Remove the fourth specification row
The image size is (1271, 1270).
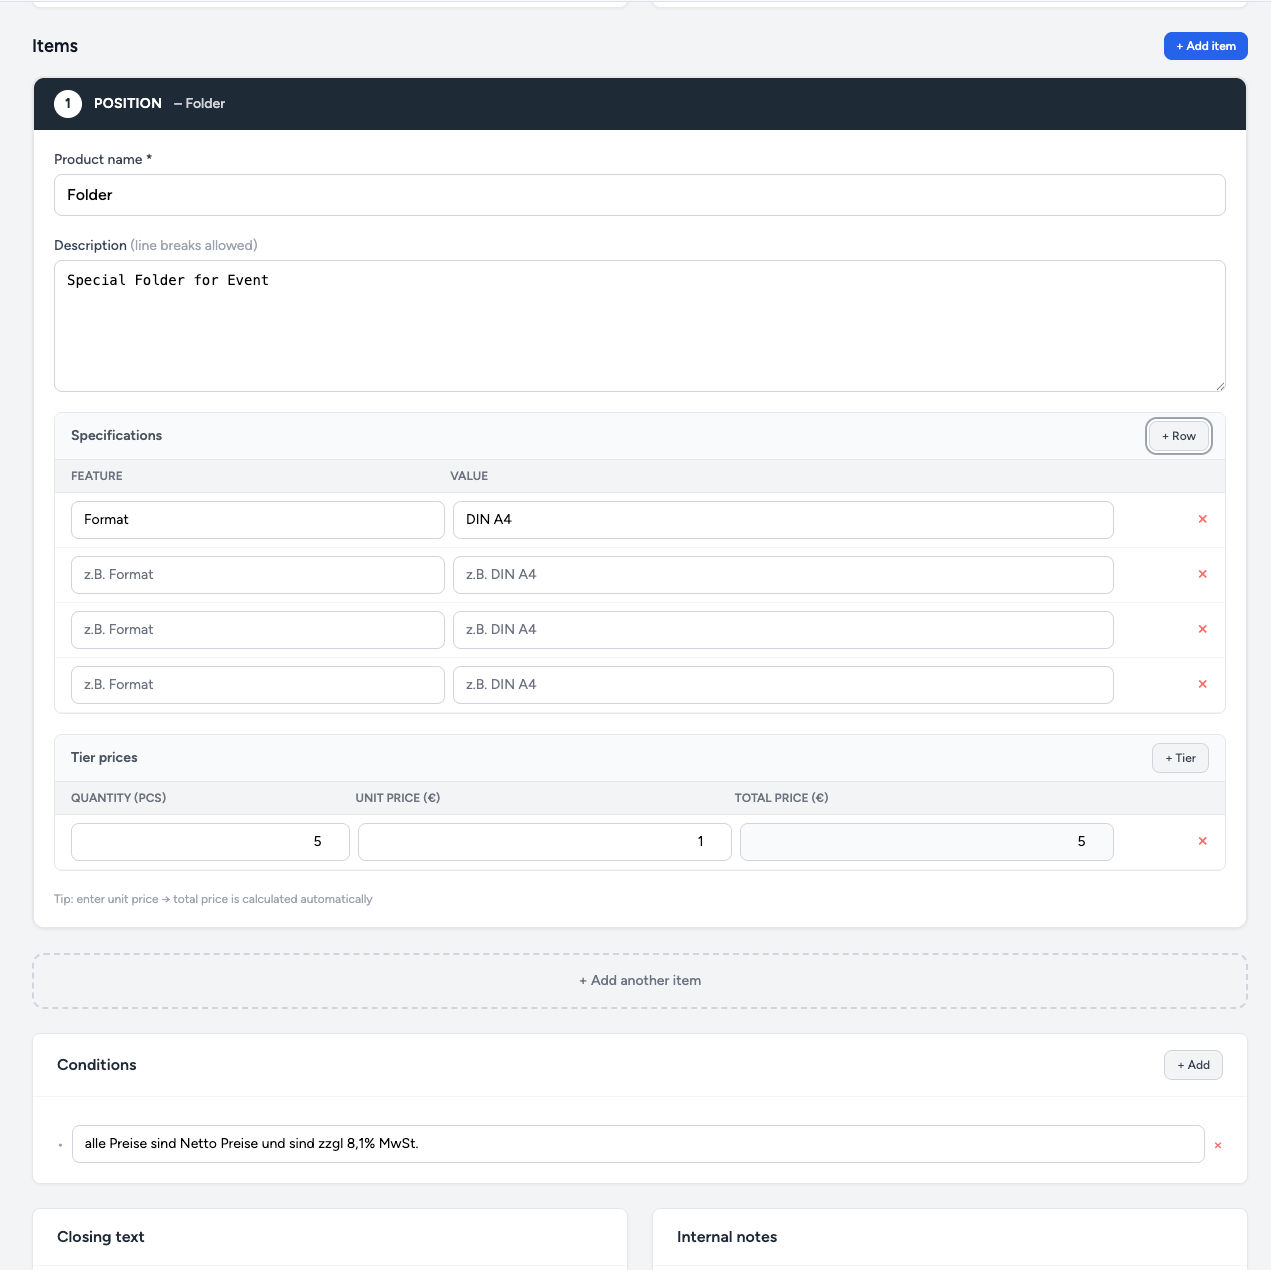(x=1202, y=684)
